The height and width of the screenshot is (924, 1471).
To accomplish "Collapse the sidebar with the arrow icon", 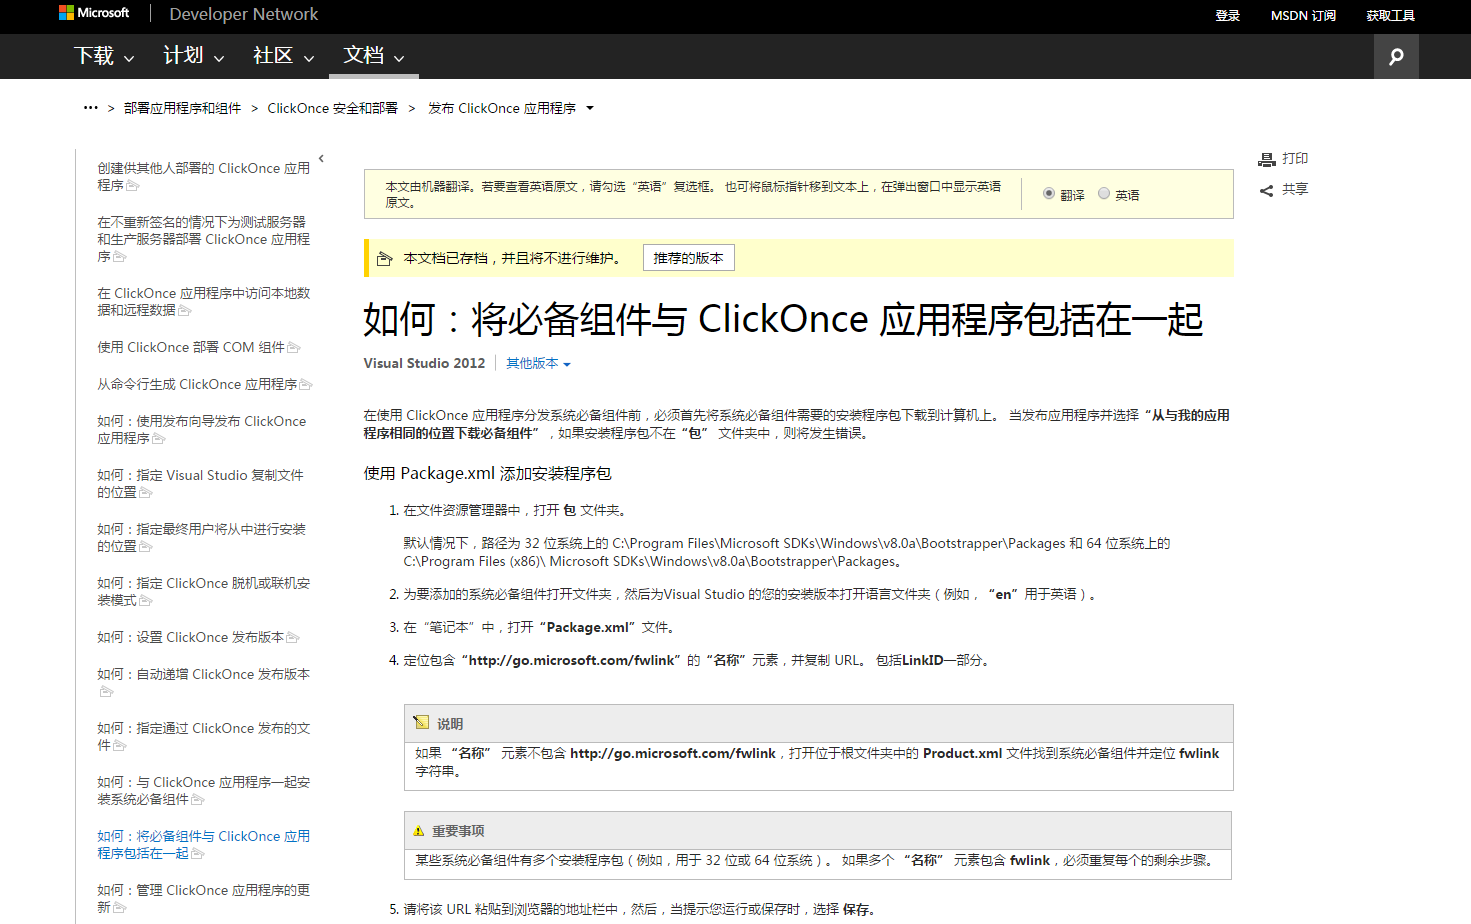I will [x=321, y=158].
